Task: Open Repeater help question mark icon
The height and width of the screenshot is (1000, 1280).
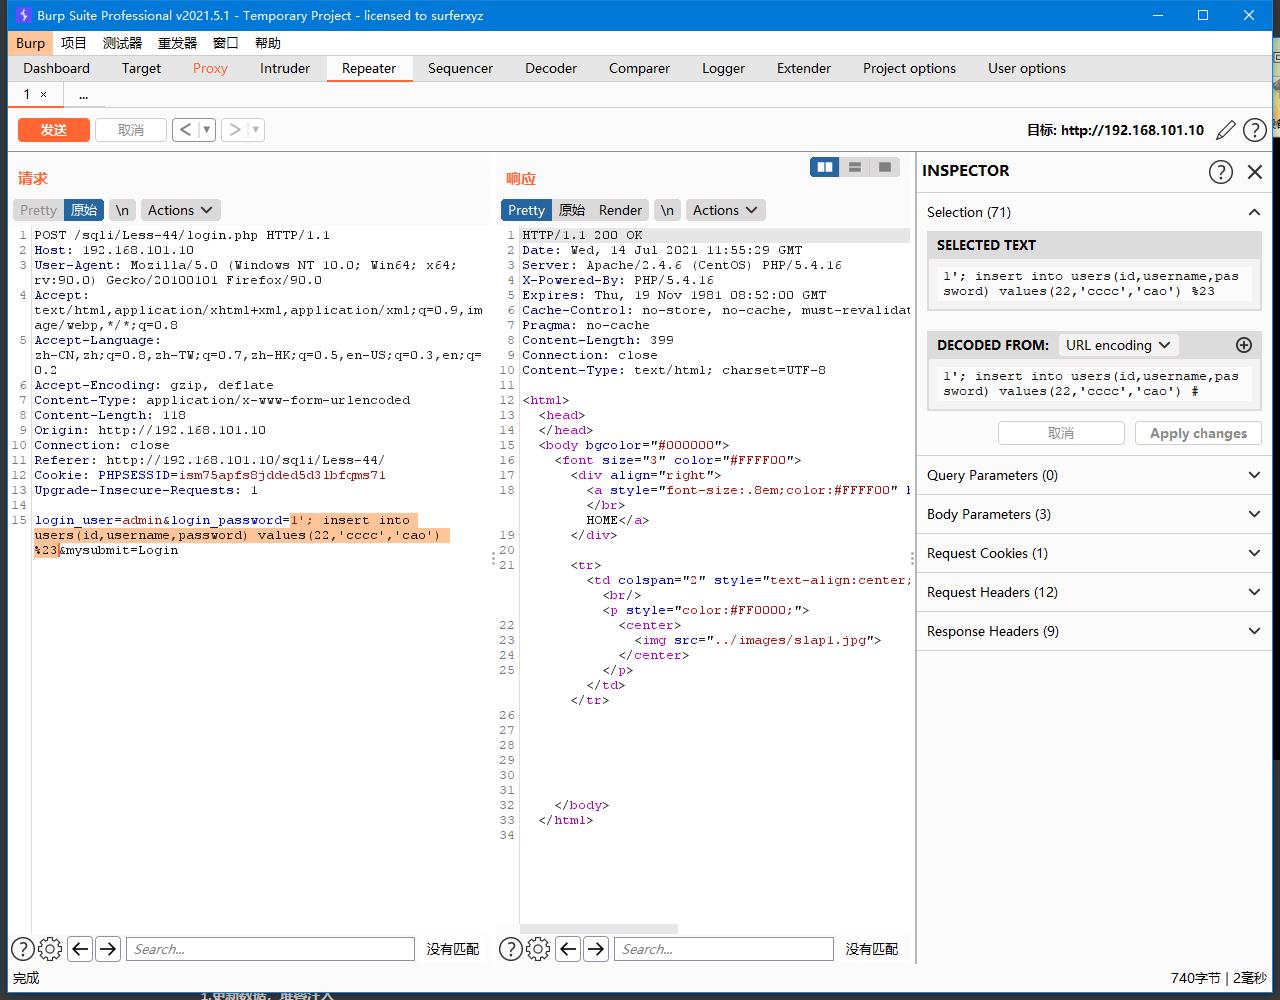Action: (x=1255, y=130)
